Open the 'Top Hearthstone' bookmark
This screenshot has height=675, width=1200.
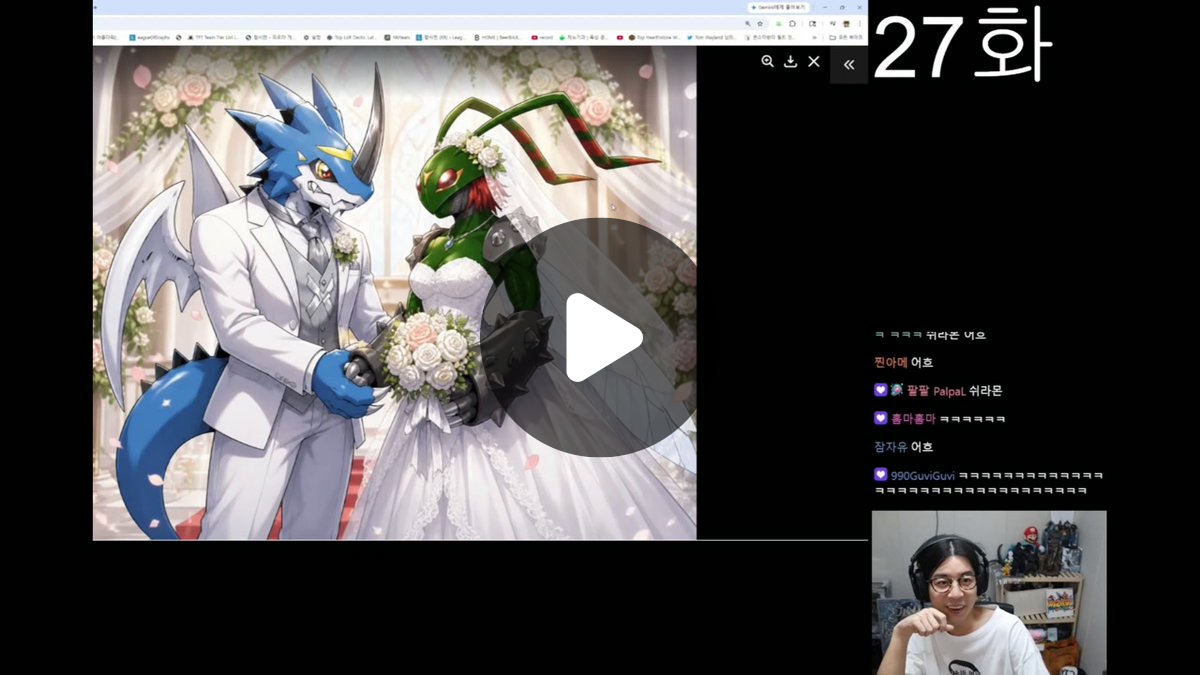[x=655, y=37]
